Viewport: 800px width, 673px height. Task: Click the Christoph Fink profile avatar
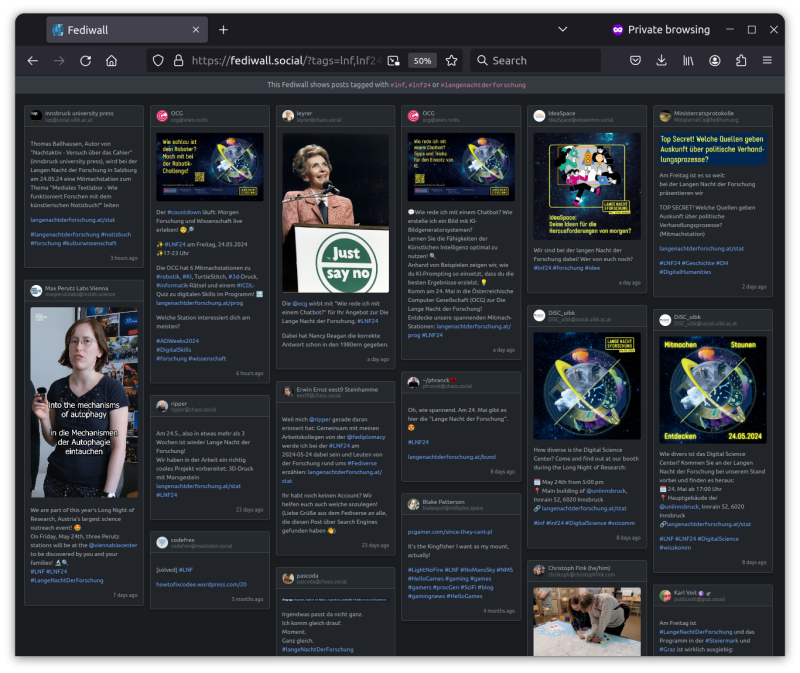point(539,570)
